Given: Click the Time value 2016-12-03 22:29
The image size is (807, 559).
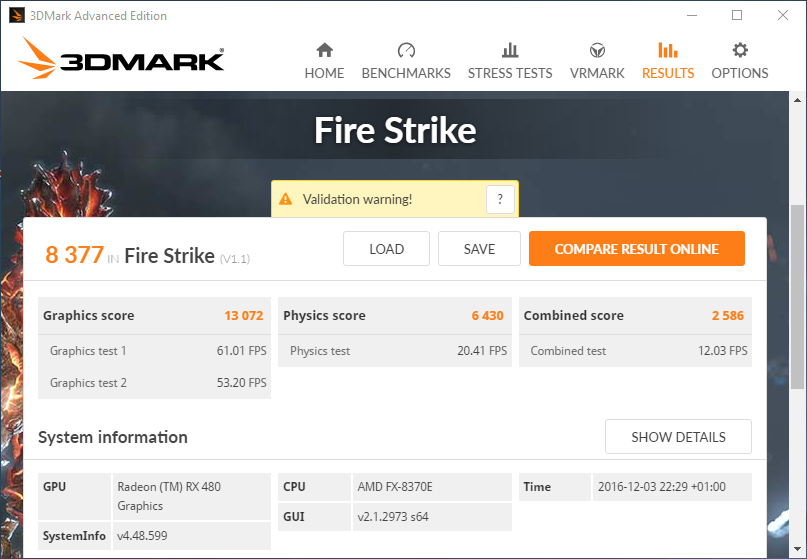Looking at the screenshot, I should pos(662,486).
